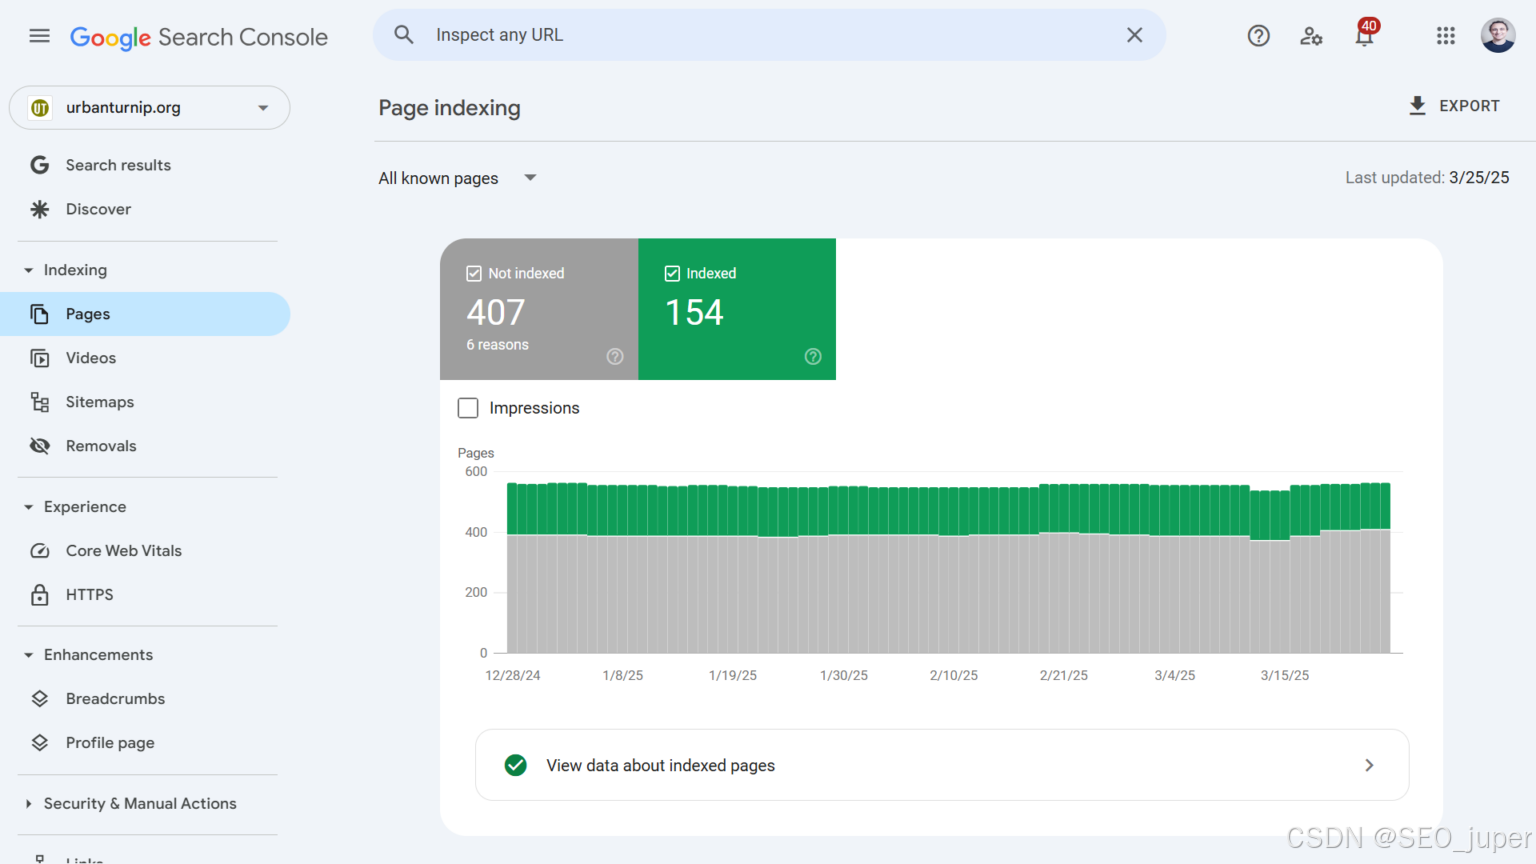The width and height of the screenshot is (1536, 864).
Task: Collapse the Experience section
Action: 76,507
